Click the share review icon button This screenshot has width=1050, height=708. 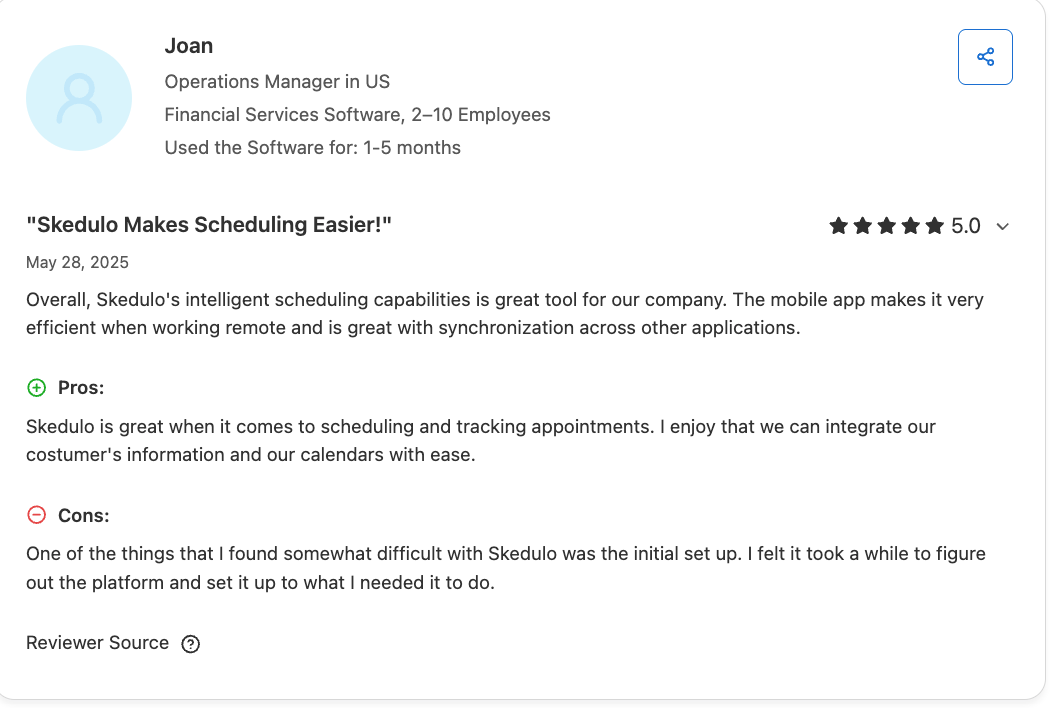click(x=985, y=57)
